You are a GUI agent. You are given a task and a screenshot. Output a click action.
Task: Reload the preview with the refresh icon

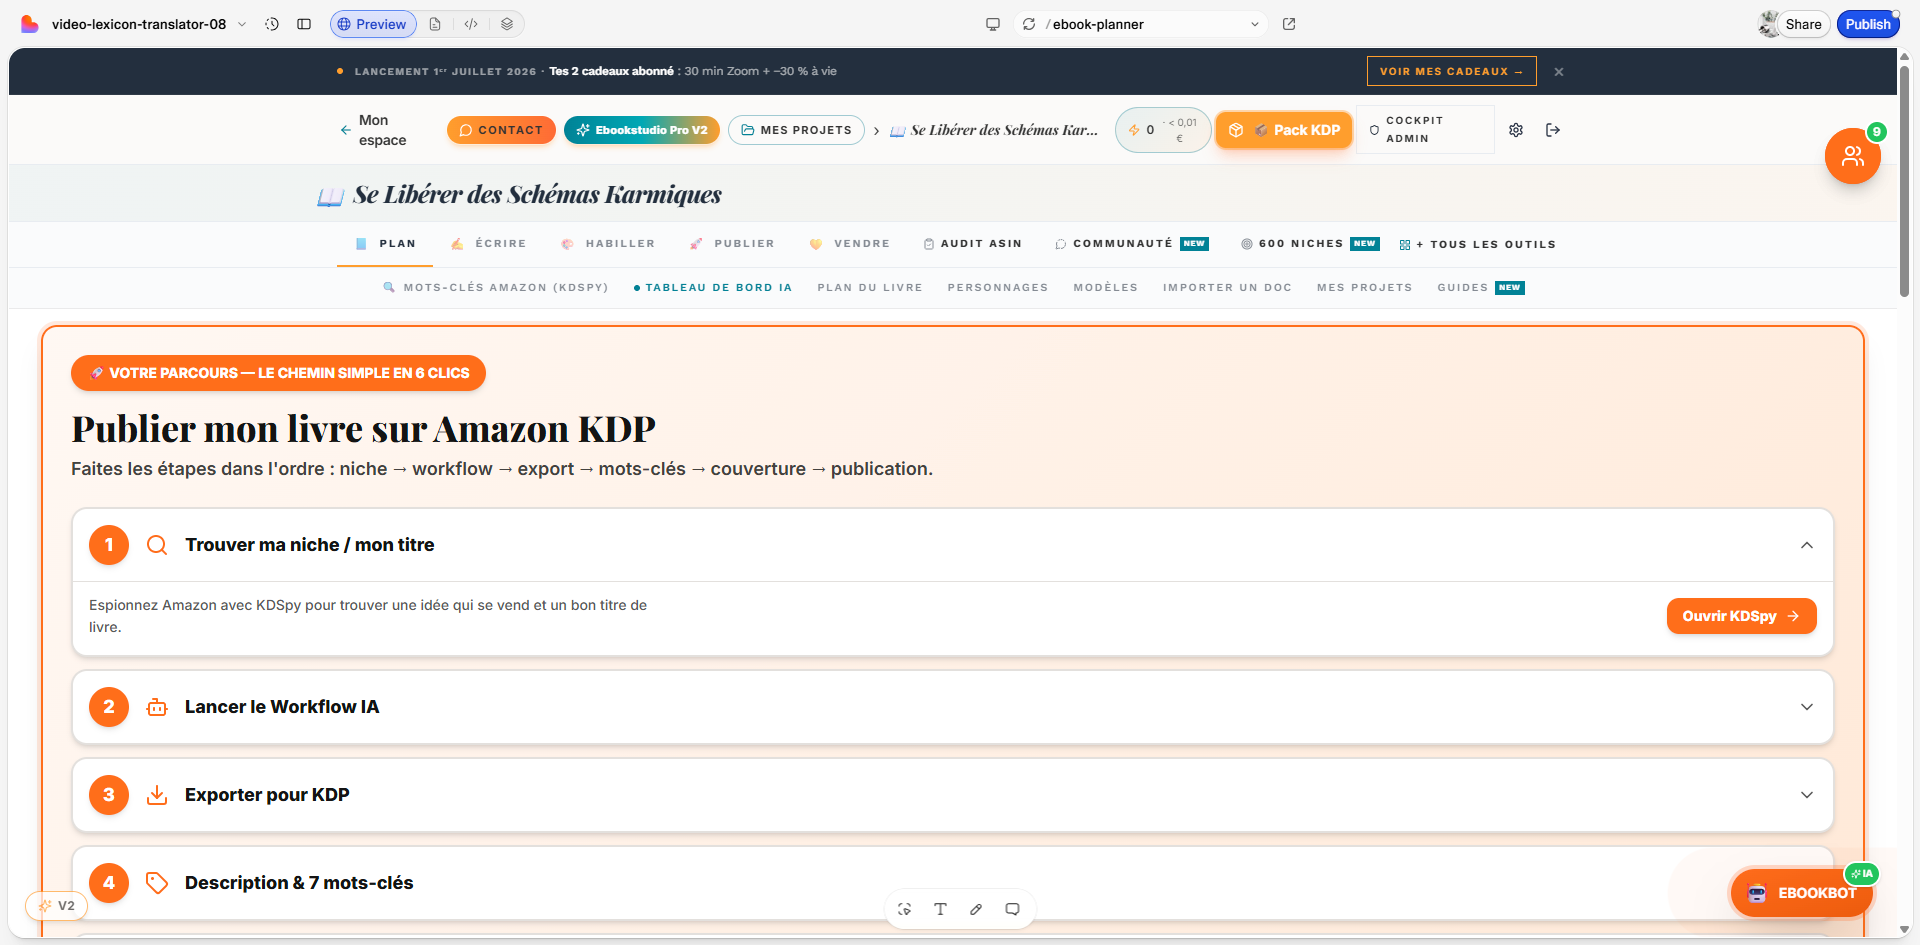click(1029, 24)
